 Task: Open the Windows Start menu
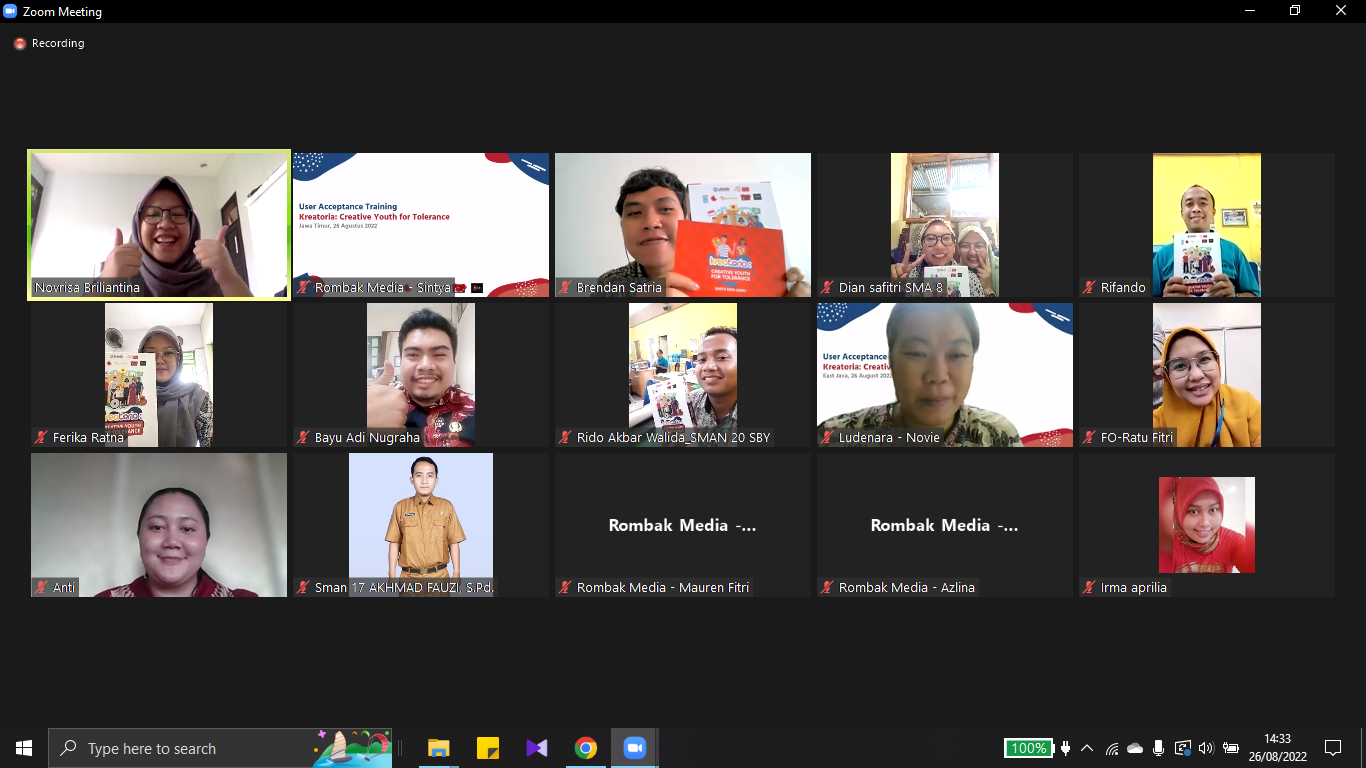click(x=24, y=748)
